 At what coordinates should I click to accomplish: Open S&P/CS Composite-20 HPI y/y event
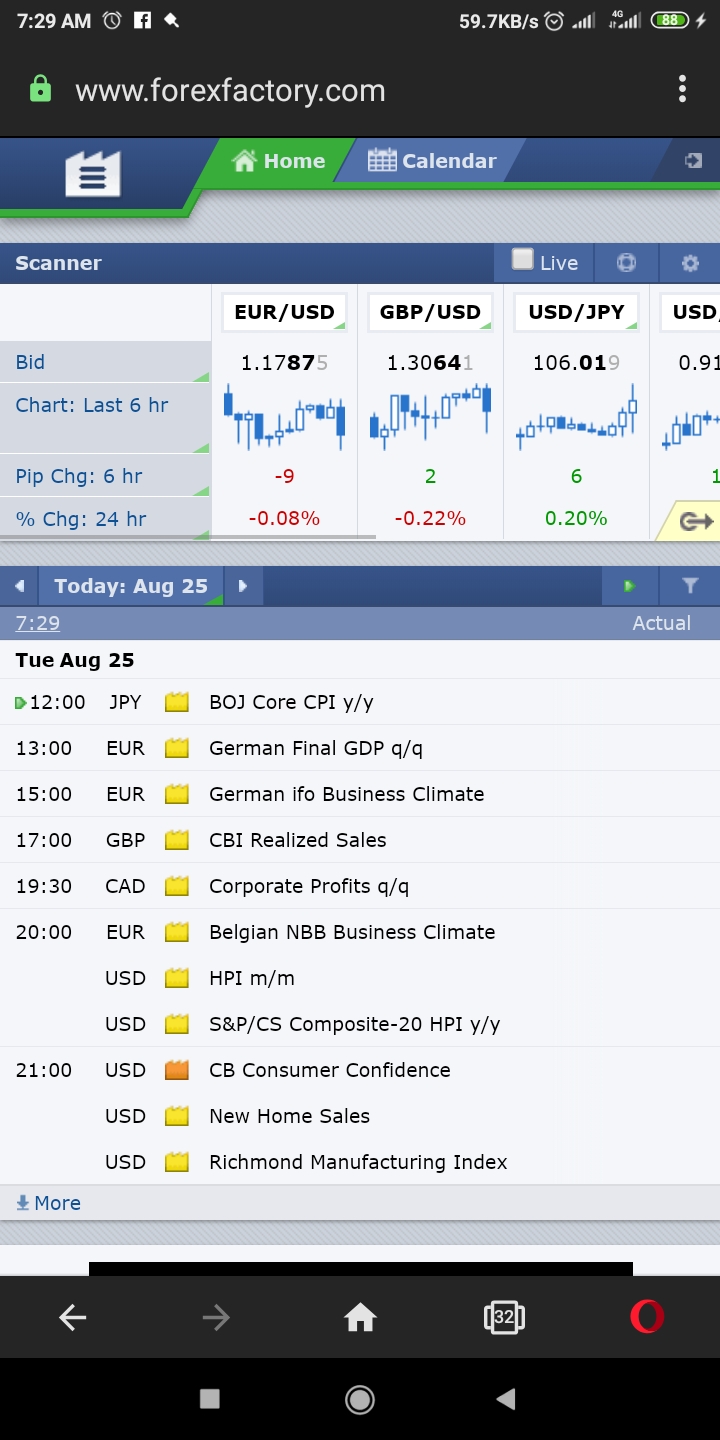click(x=354, y=1024)
